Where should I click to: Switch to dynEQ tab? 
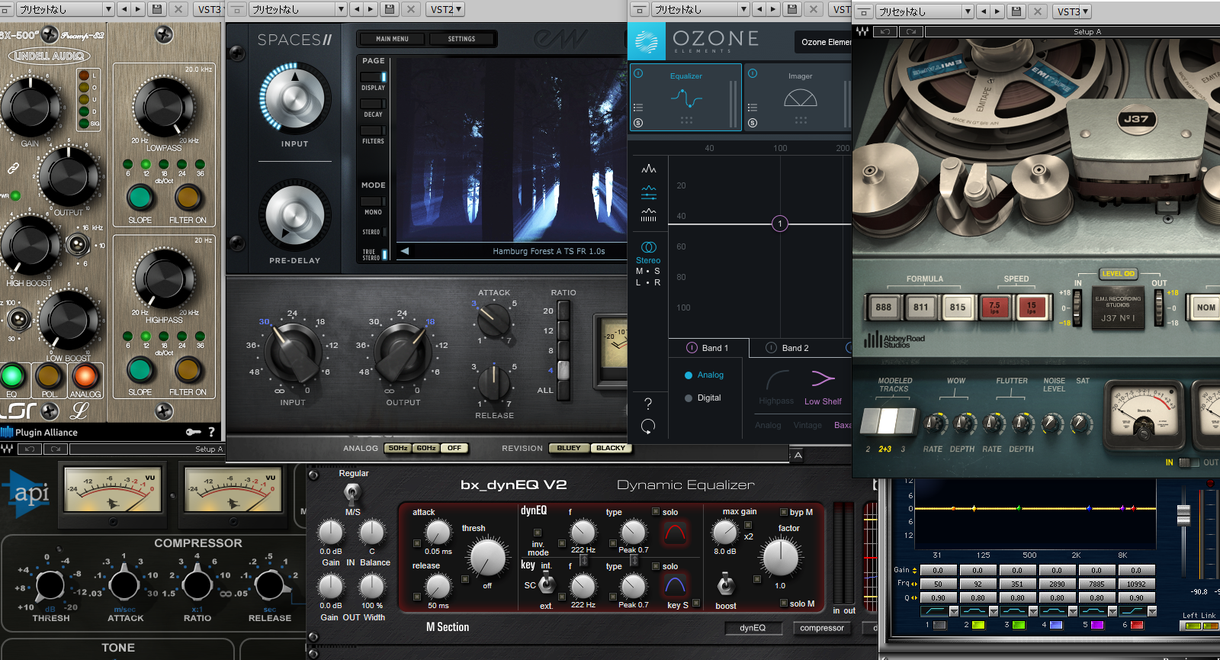(x=753, y=628)
